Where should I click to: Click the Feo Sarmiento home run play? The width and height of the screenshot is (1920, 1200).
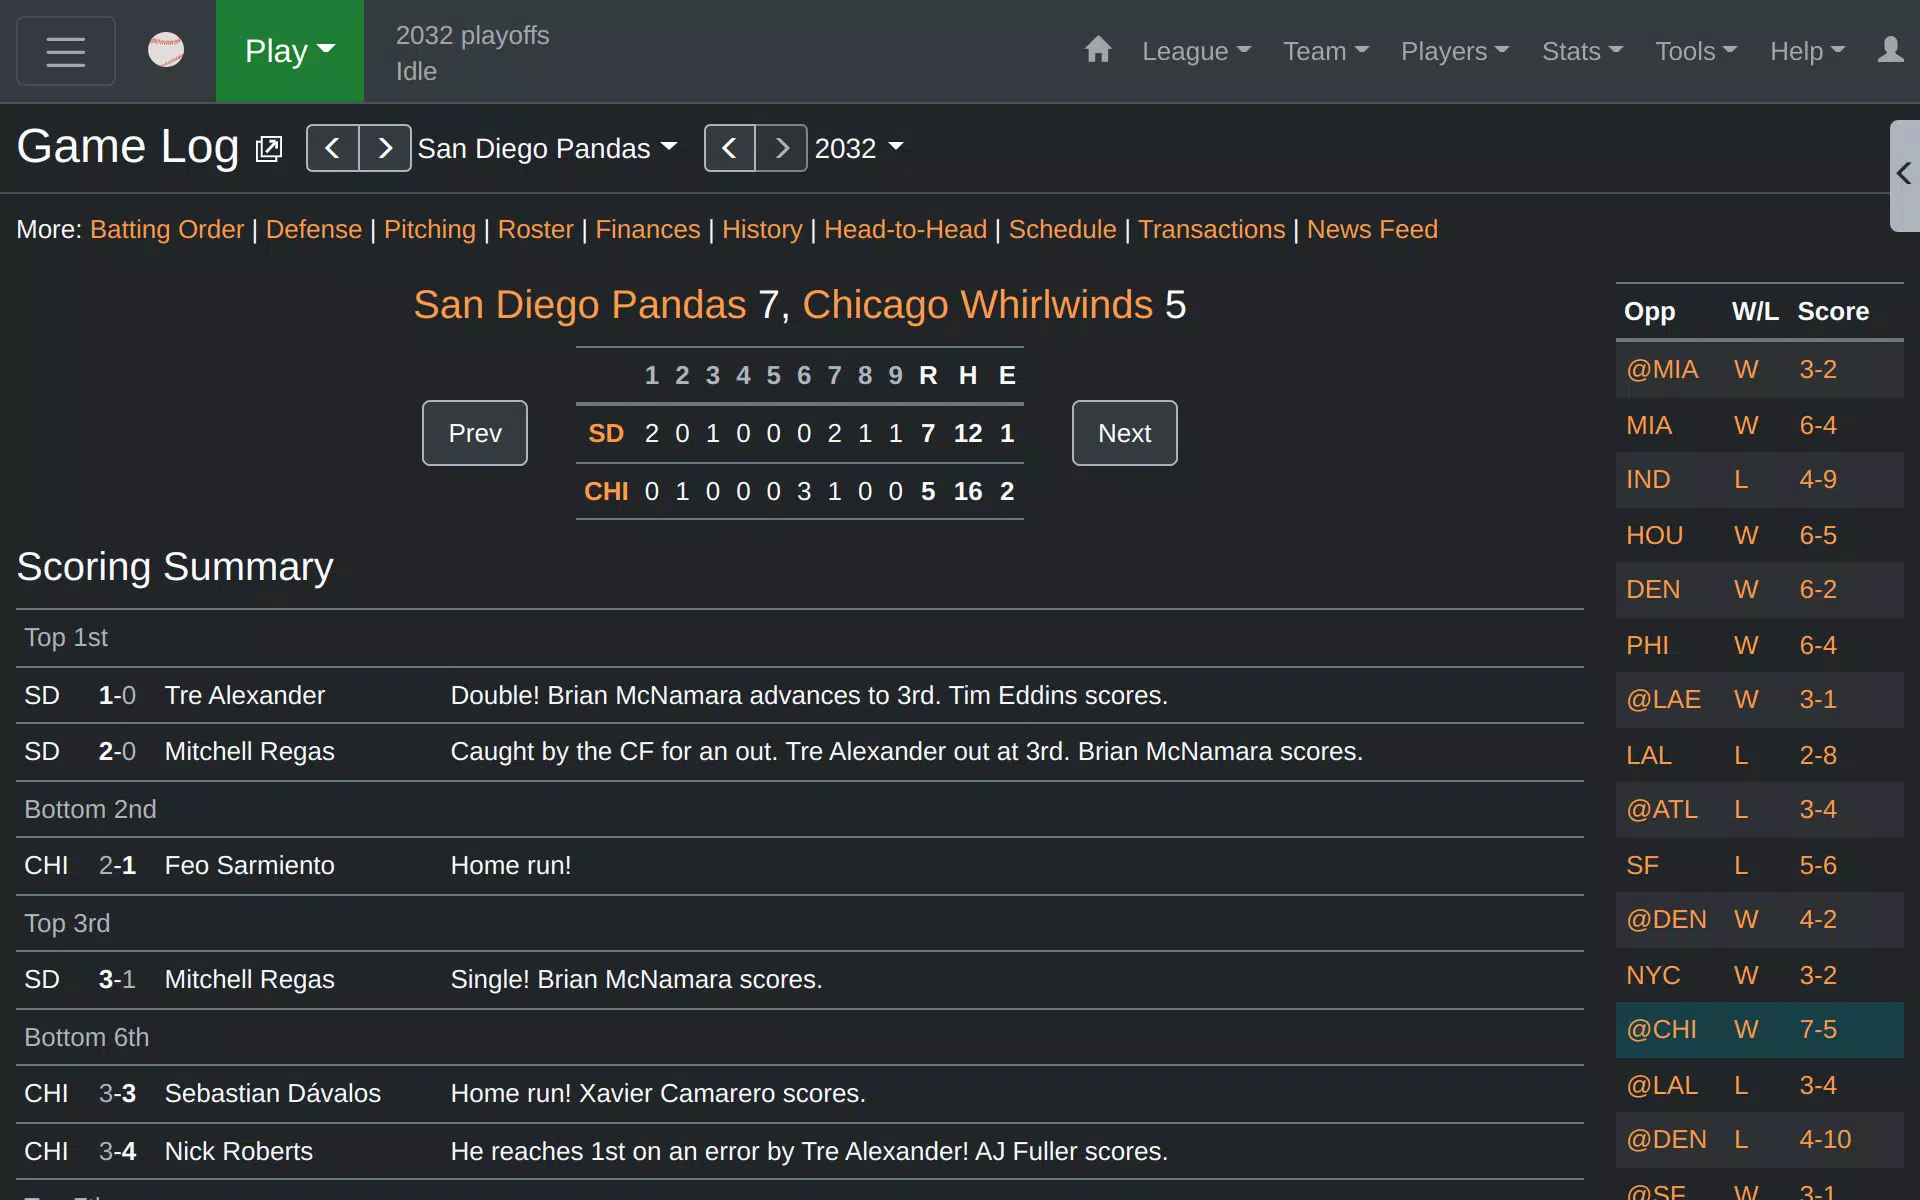click(x=800, y=865)
